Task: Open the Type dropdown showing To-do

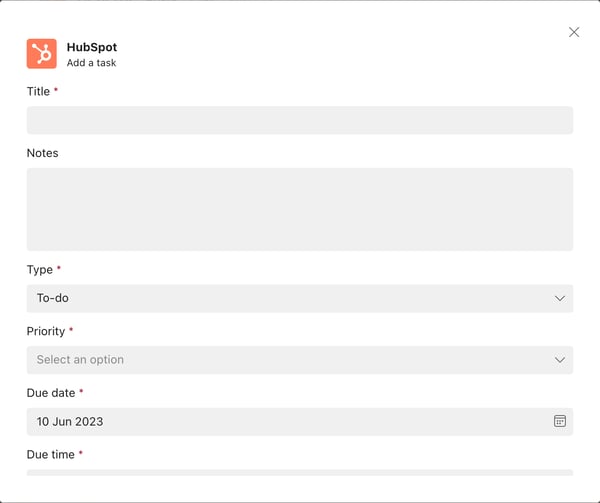Action: [x=300, y=298]
